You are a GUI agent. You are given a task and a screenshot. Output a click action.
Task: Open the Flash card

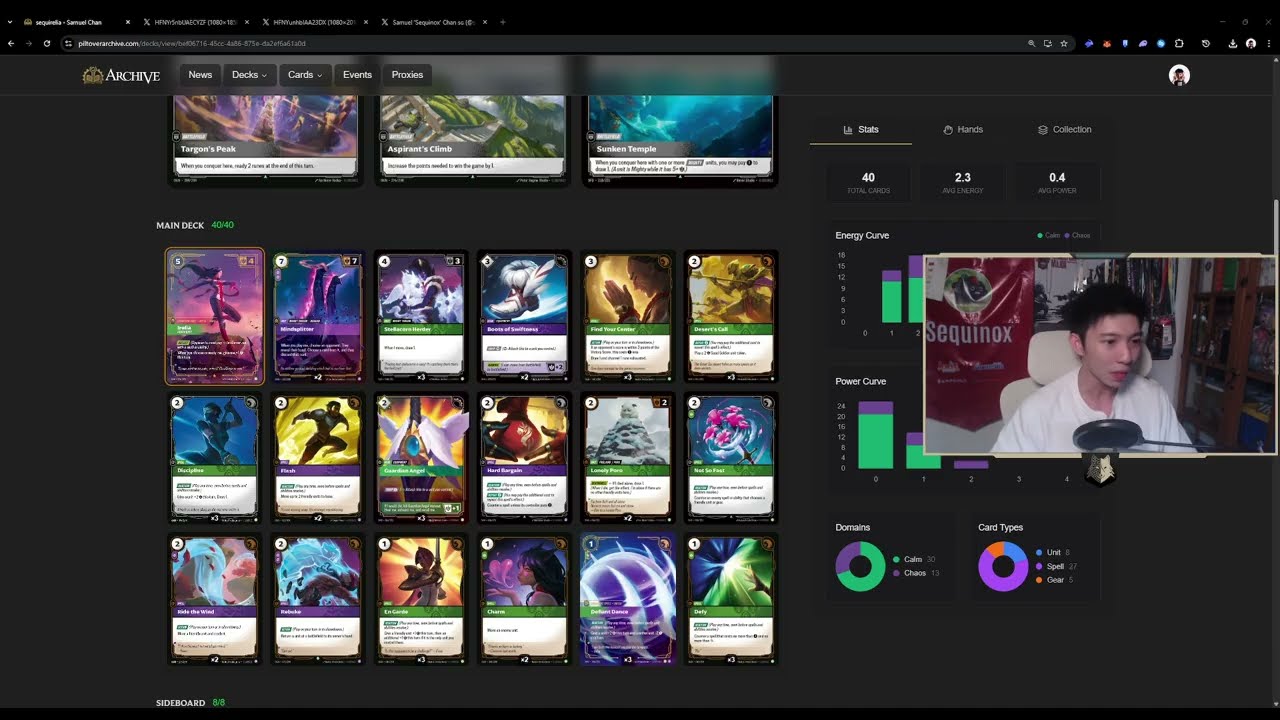point(318,458)
